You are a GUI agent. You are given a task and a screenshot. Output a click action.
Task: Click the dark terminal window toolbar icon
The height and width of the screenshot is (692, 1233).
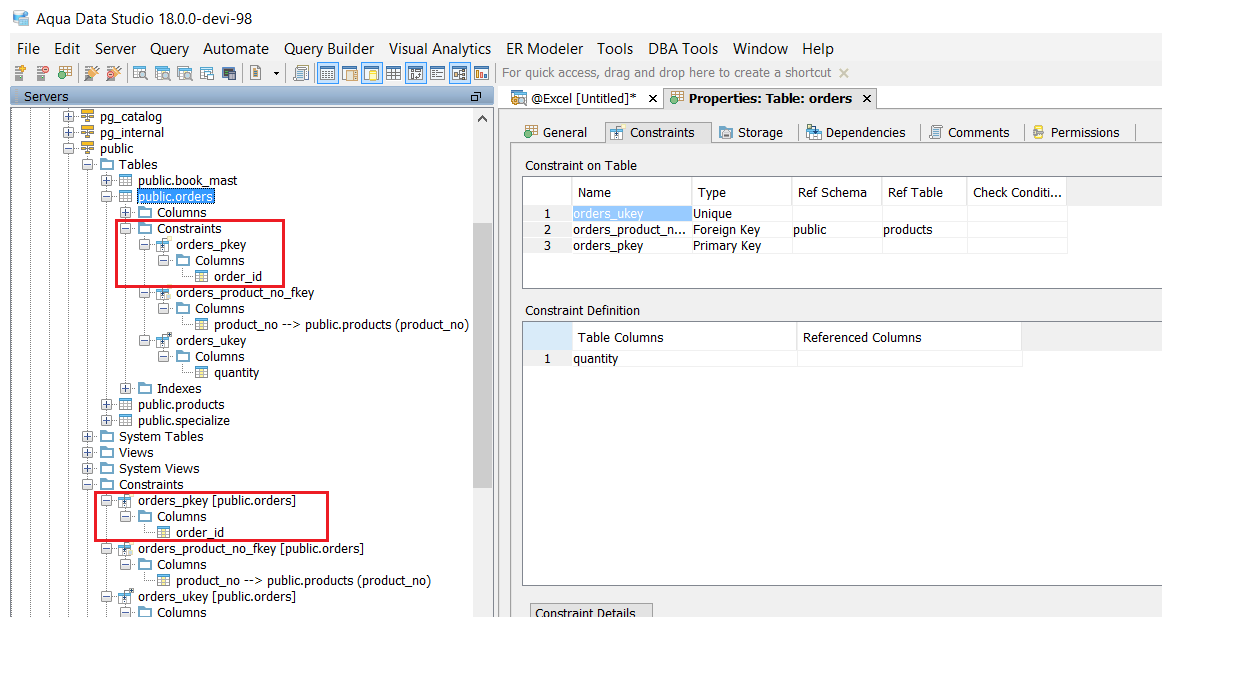(x=229, y=73)
